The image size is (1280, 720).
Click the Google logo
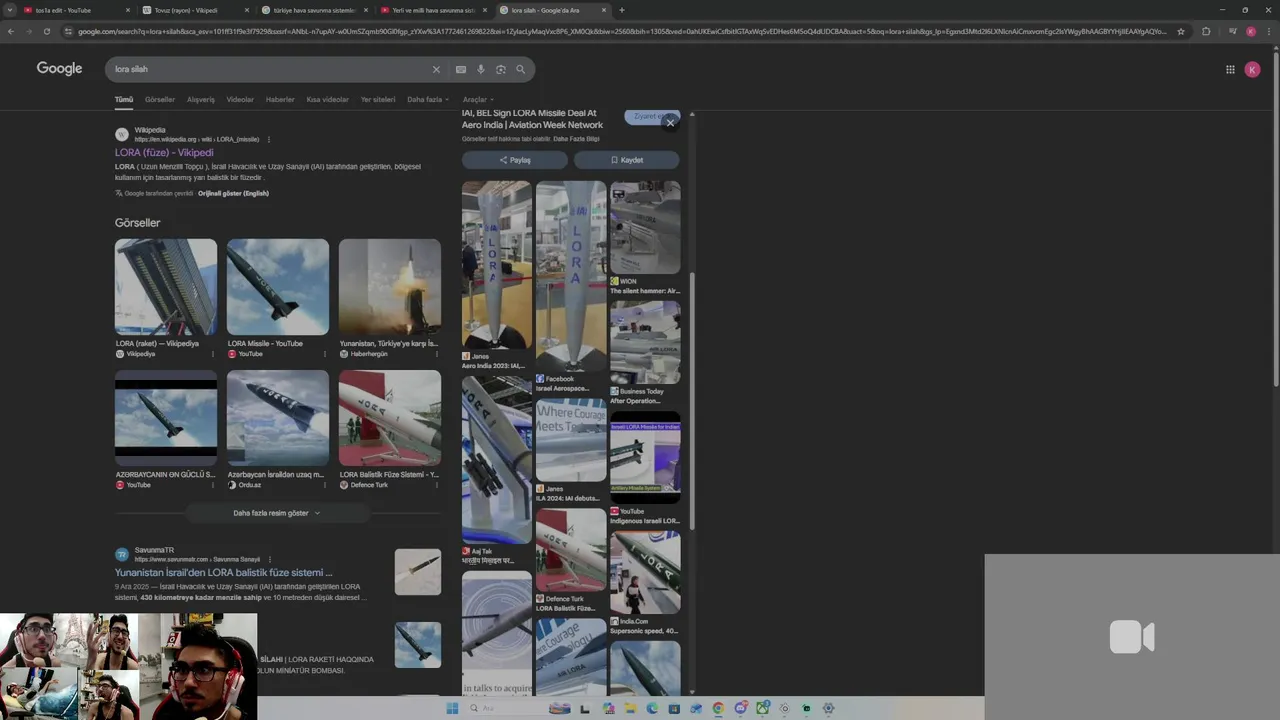(x=59, y=68)
